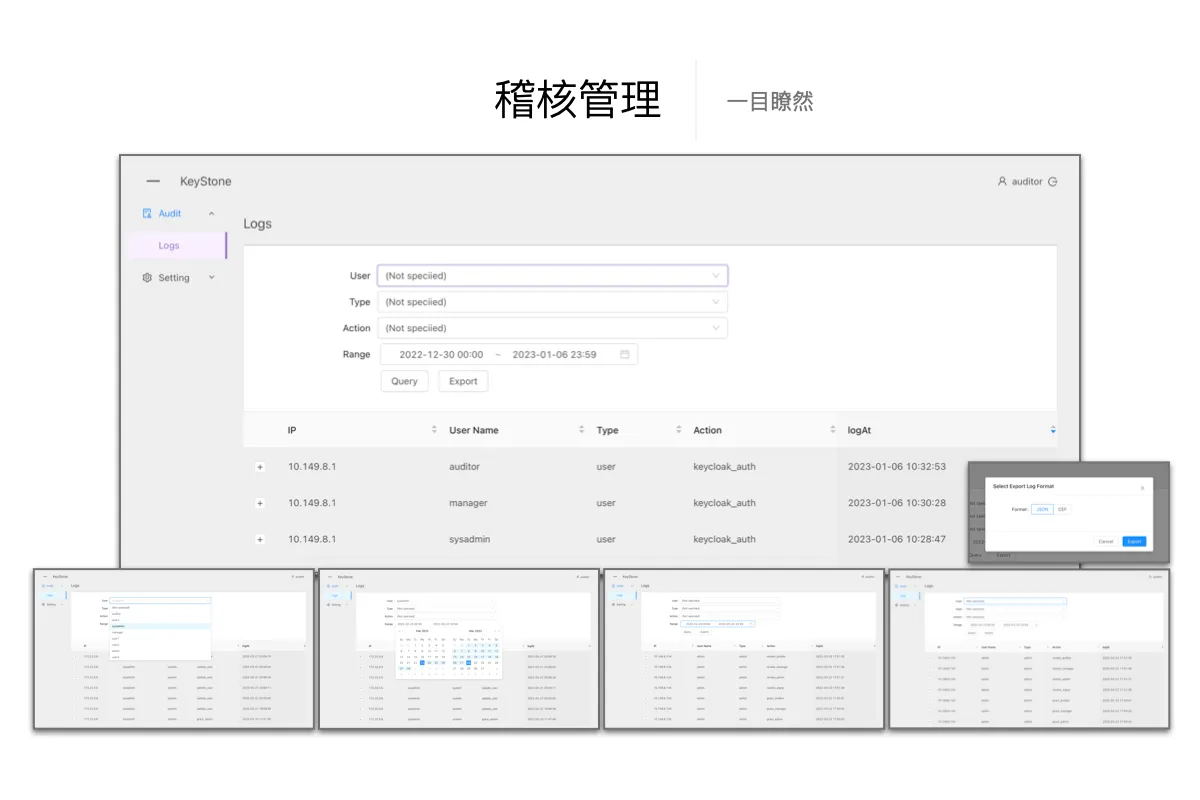Image resolution: width=1200 pixels, height=800 pixels.
Task: Click the auditor user profile icon
Action: click(1002, 182)
